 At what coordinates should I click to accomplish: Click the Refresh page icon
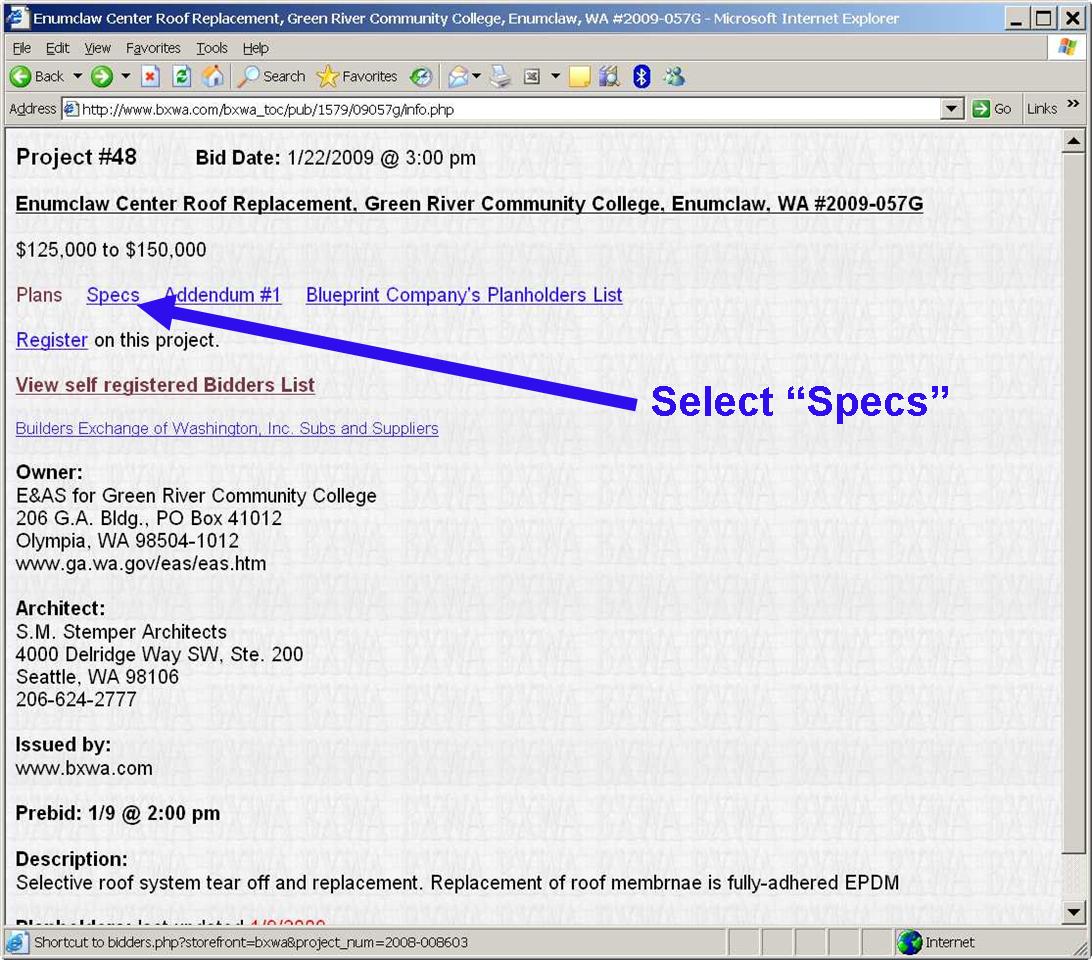[x=182, y=77]
